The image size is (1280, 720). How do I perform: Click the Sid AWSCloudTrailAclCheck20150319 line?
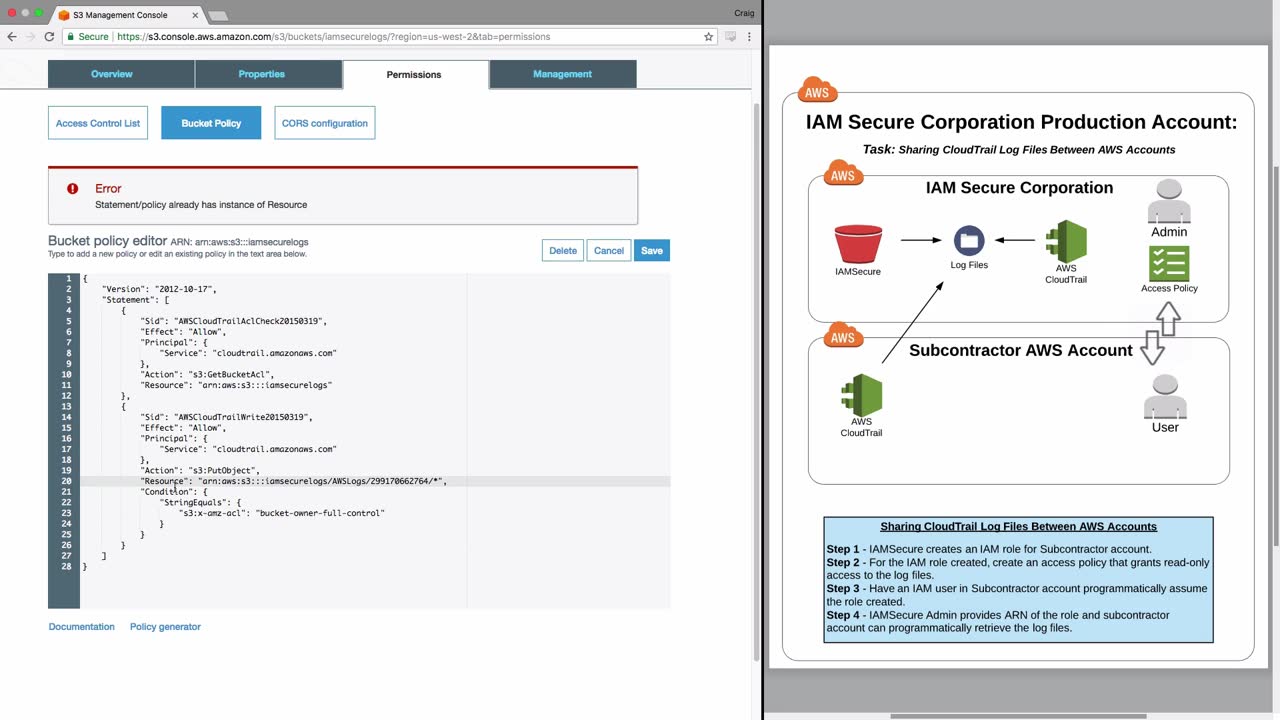(x=233, y=321)
